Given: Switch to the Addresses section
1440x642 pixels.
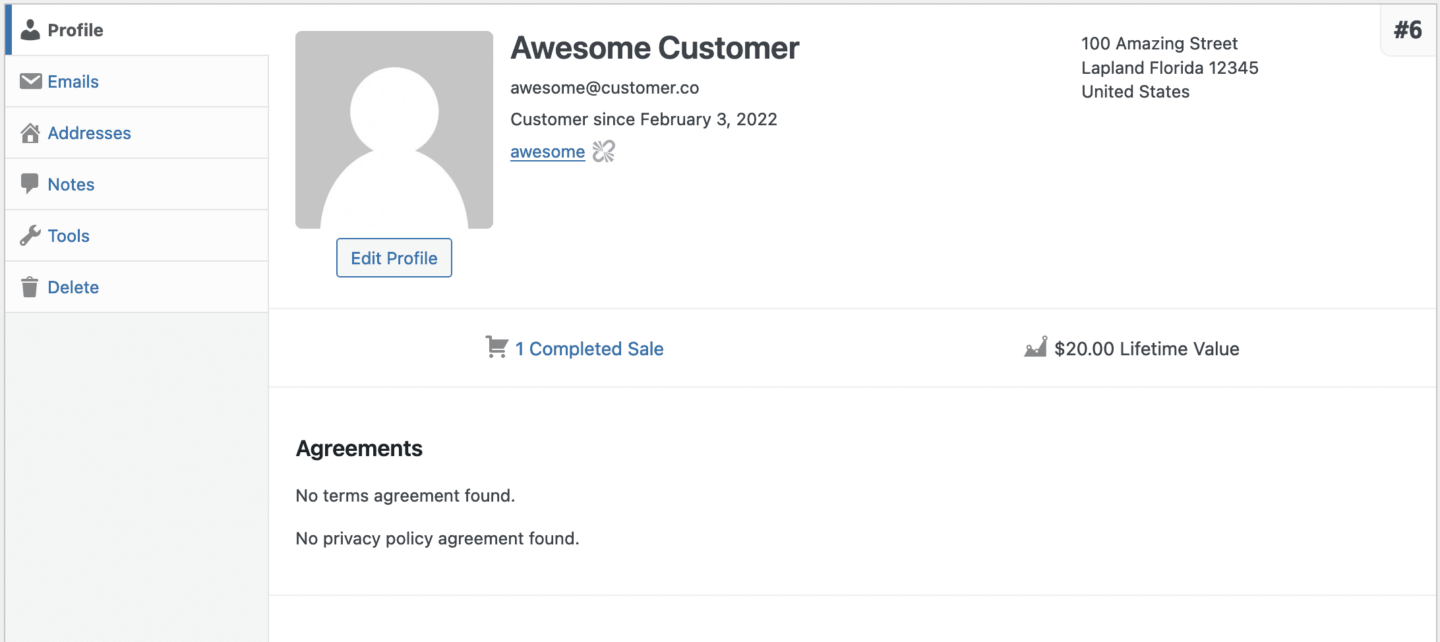Looking at the screenshot, I should 89,132.
